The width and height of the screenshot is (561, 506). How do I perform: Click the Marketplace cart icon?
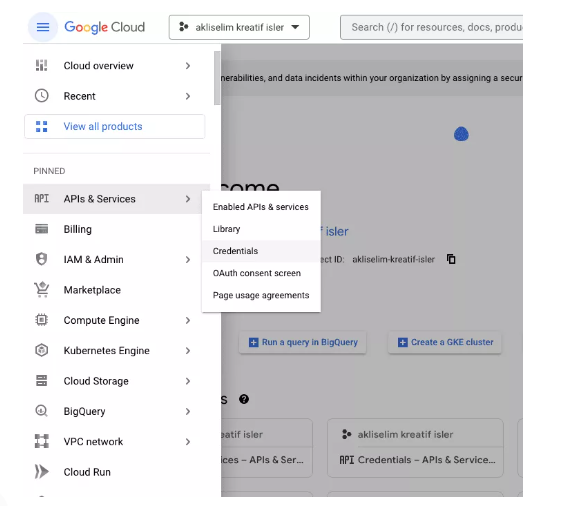click(42, 290)
